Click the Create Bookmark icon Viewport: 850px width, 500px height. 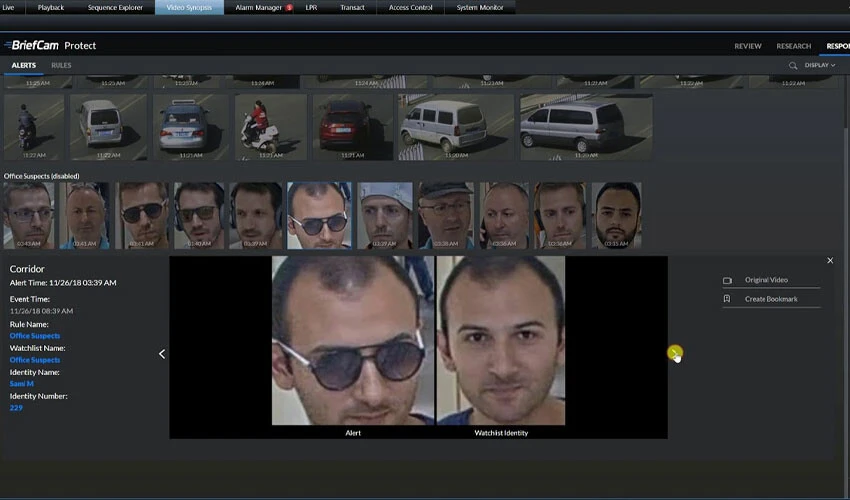tap(727, 299)
